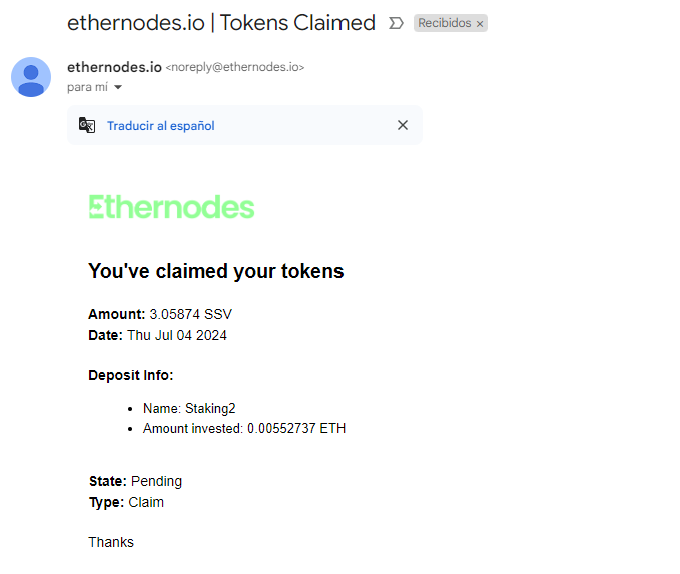Screen dimensions: 680x574
Task: Click the sender's profile avatar
Action: click(31, 77)
